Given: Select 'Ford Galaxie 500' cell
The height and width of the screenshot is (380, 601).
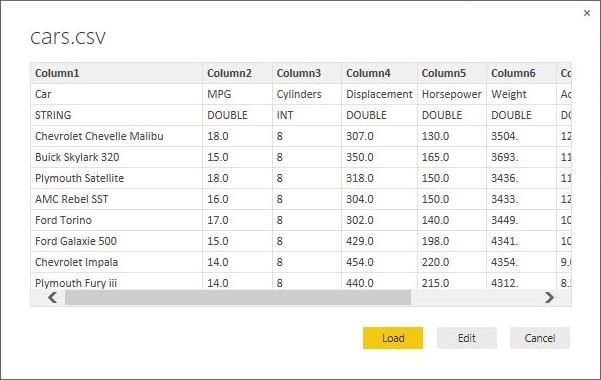Looking at the screenshot, I should pyautogui.click(x=117, y=241).
